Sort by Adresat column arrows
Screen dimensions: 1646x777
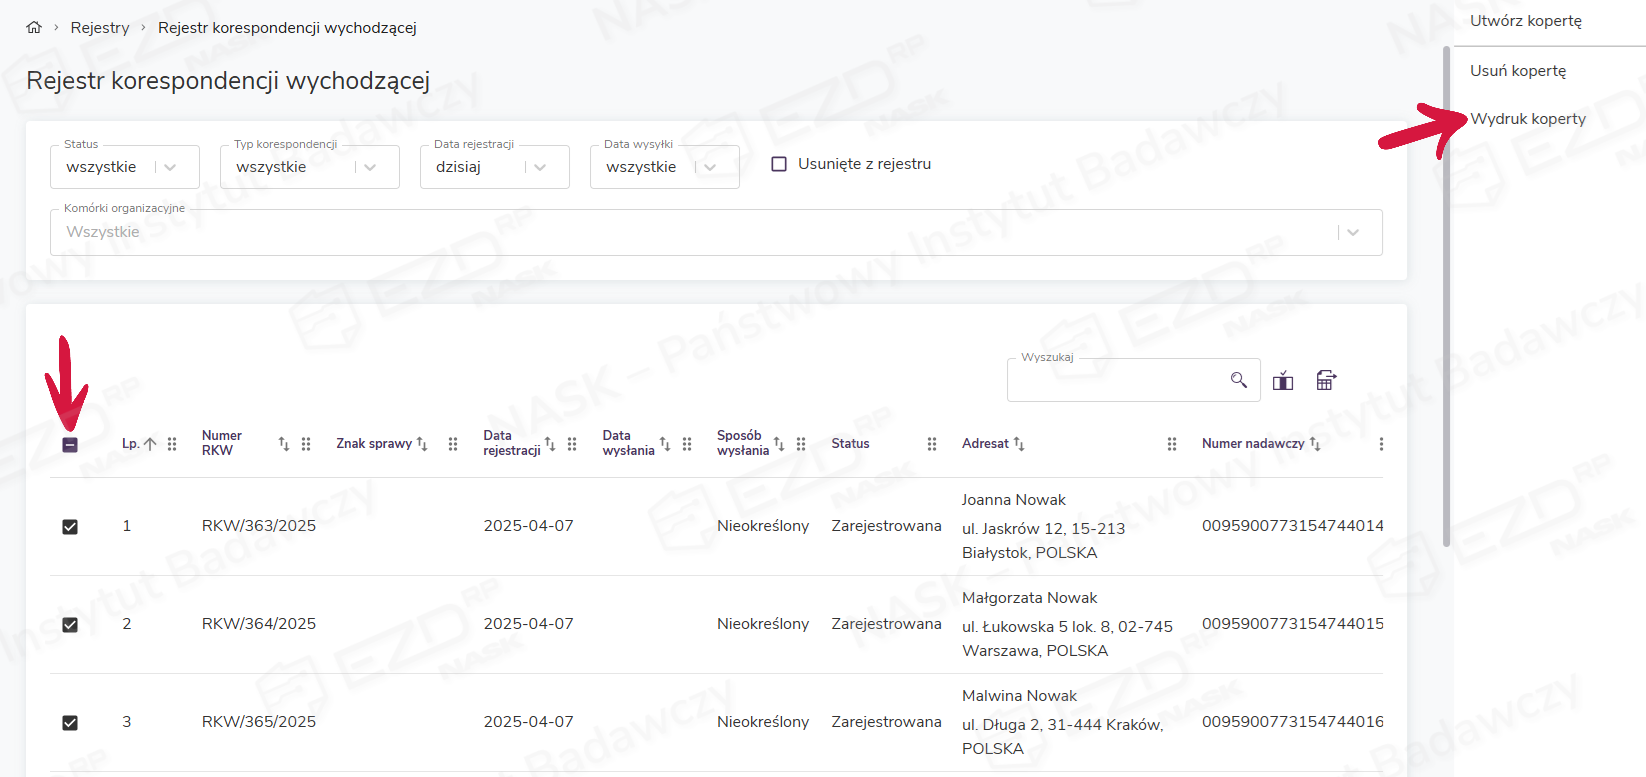point(1019,444)
